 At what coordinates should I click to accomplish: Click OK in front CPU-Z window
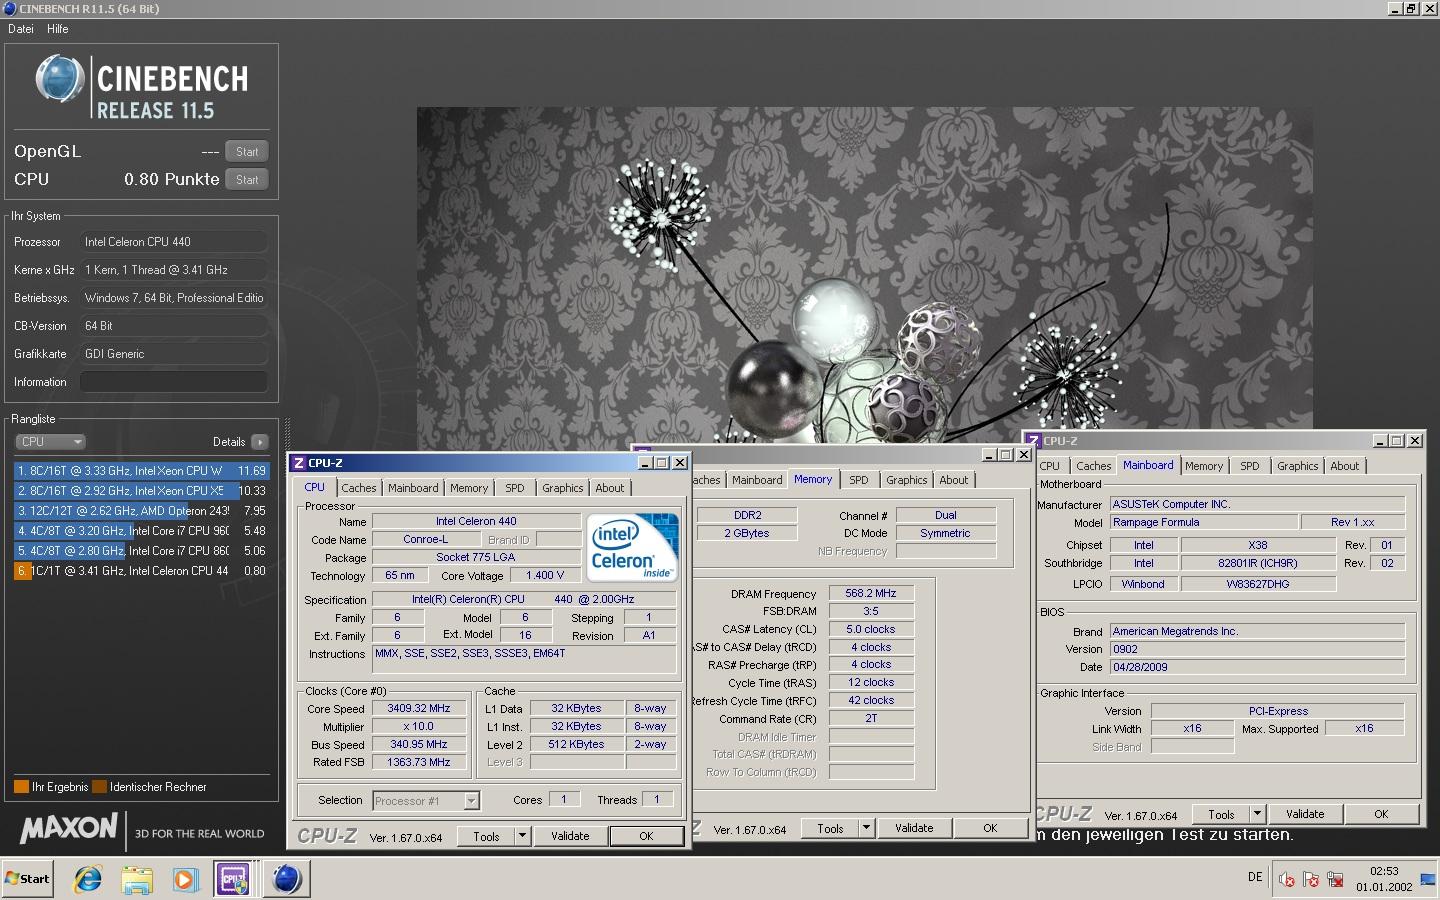tap(646, 837)
